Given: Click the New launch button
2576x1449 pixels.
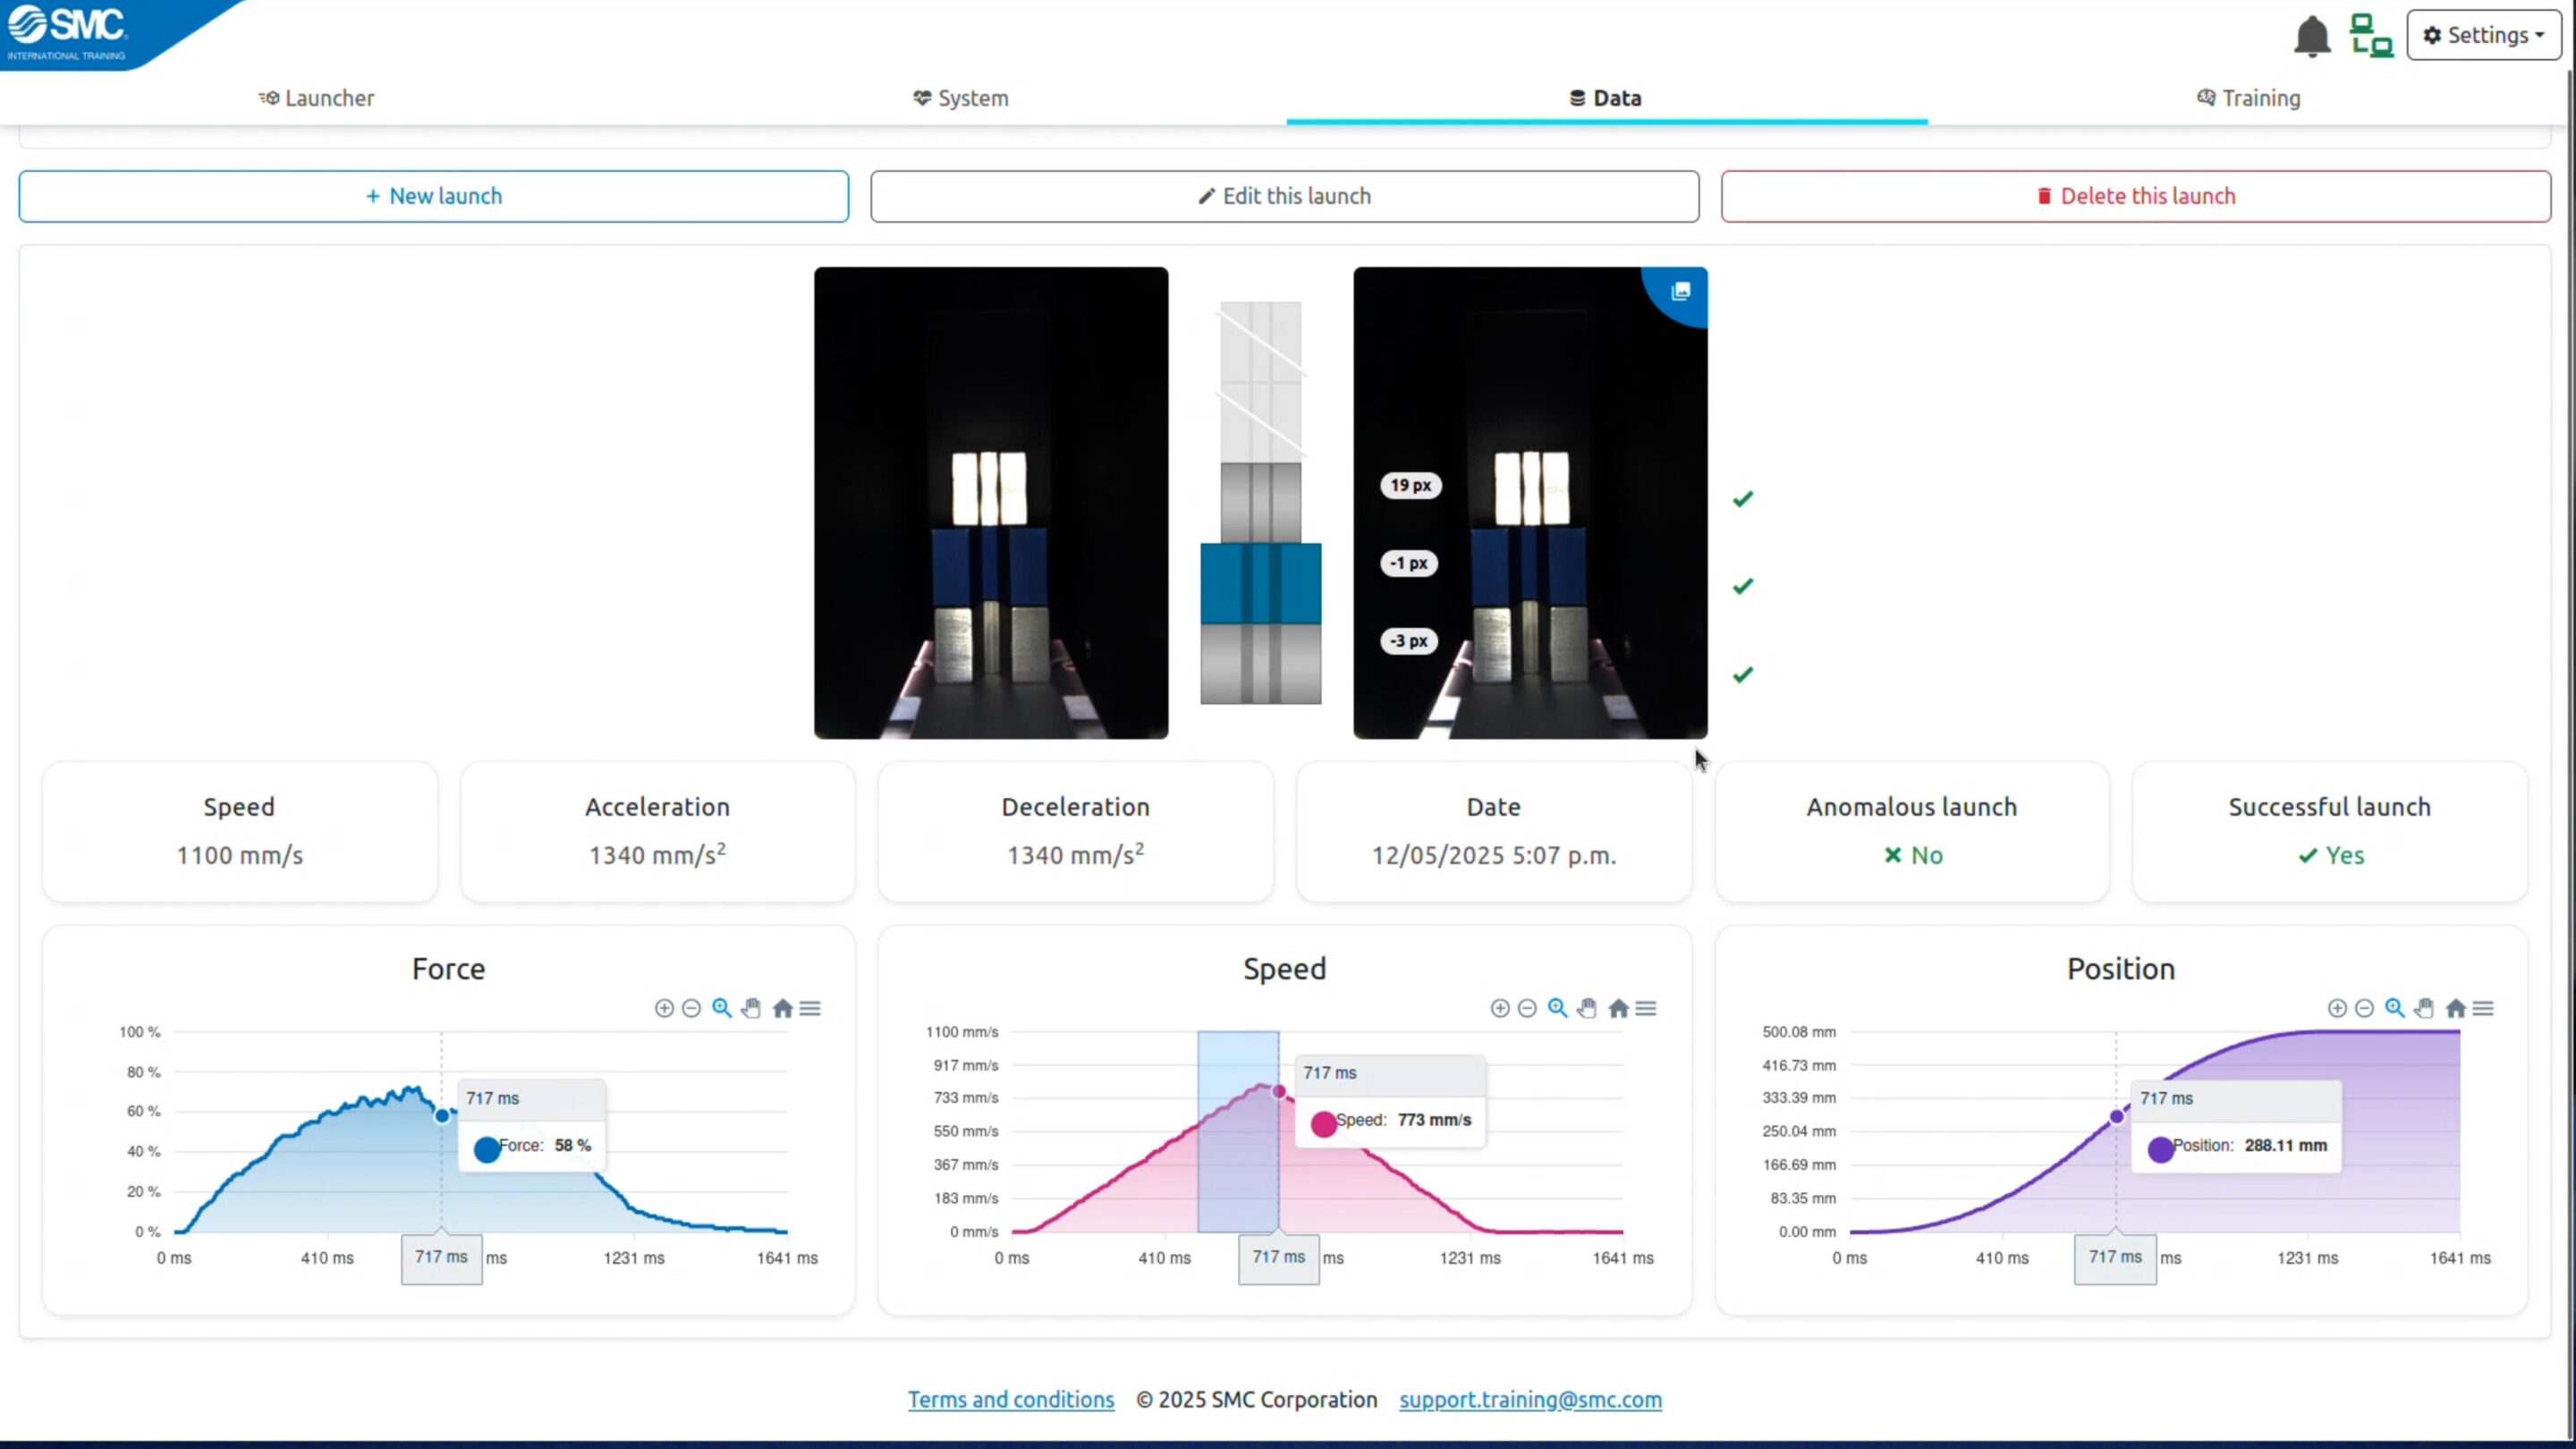Looking at the screenshot, I should click(x=433, y=196).
